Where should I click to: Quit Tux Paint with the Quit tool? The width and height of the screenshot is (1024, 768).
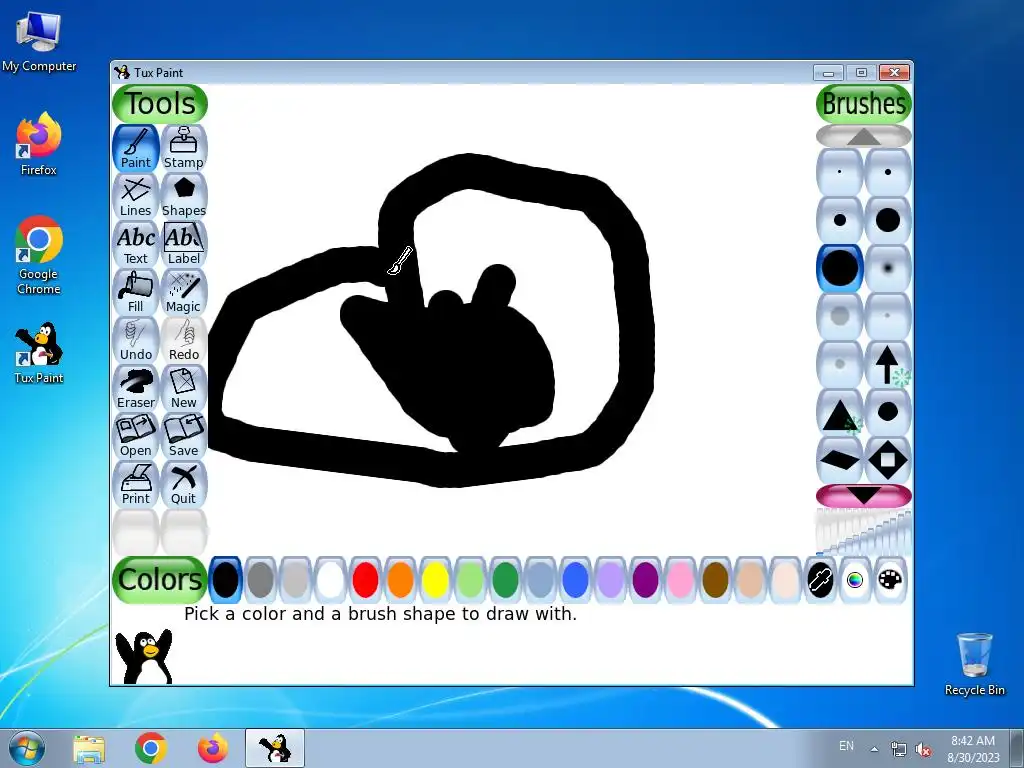[184, 484]
